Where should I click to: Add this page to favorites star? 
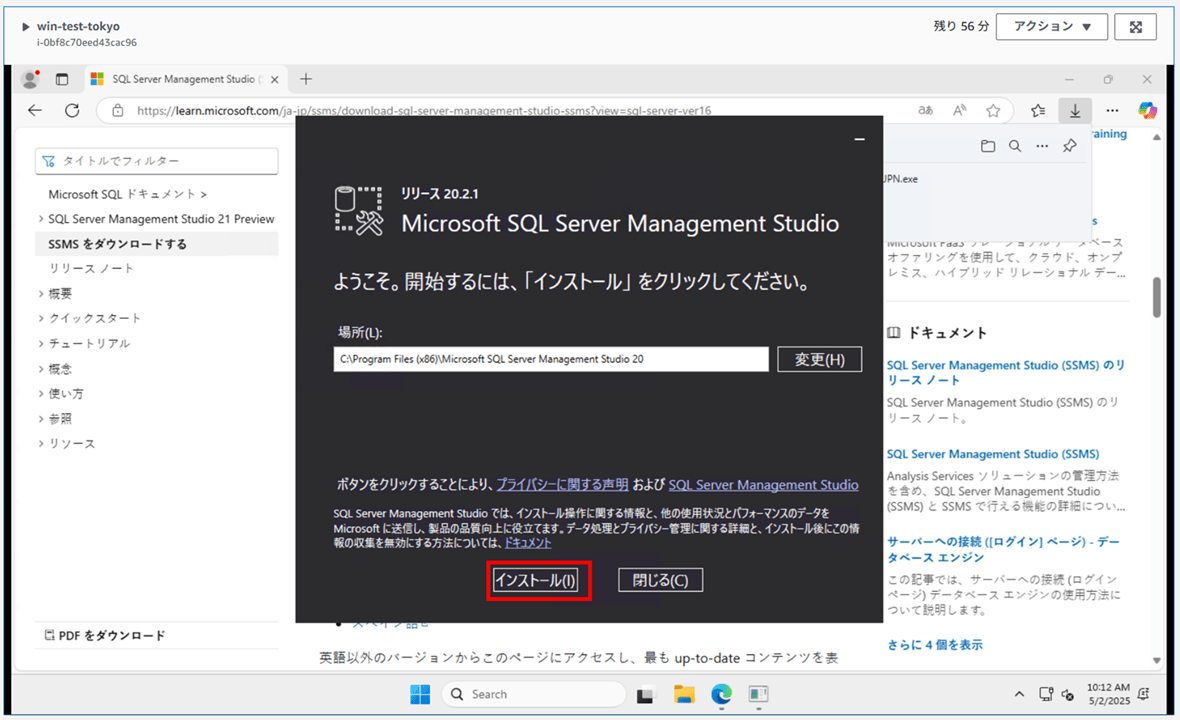993,111
